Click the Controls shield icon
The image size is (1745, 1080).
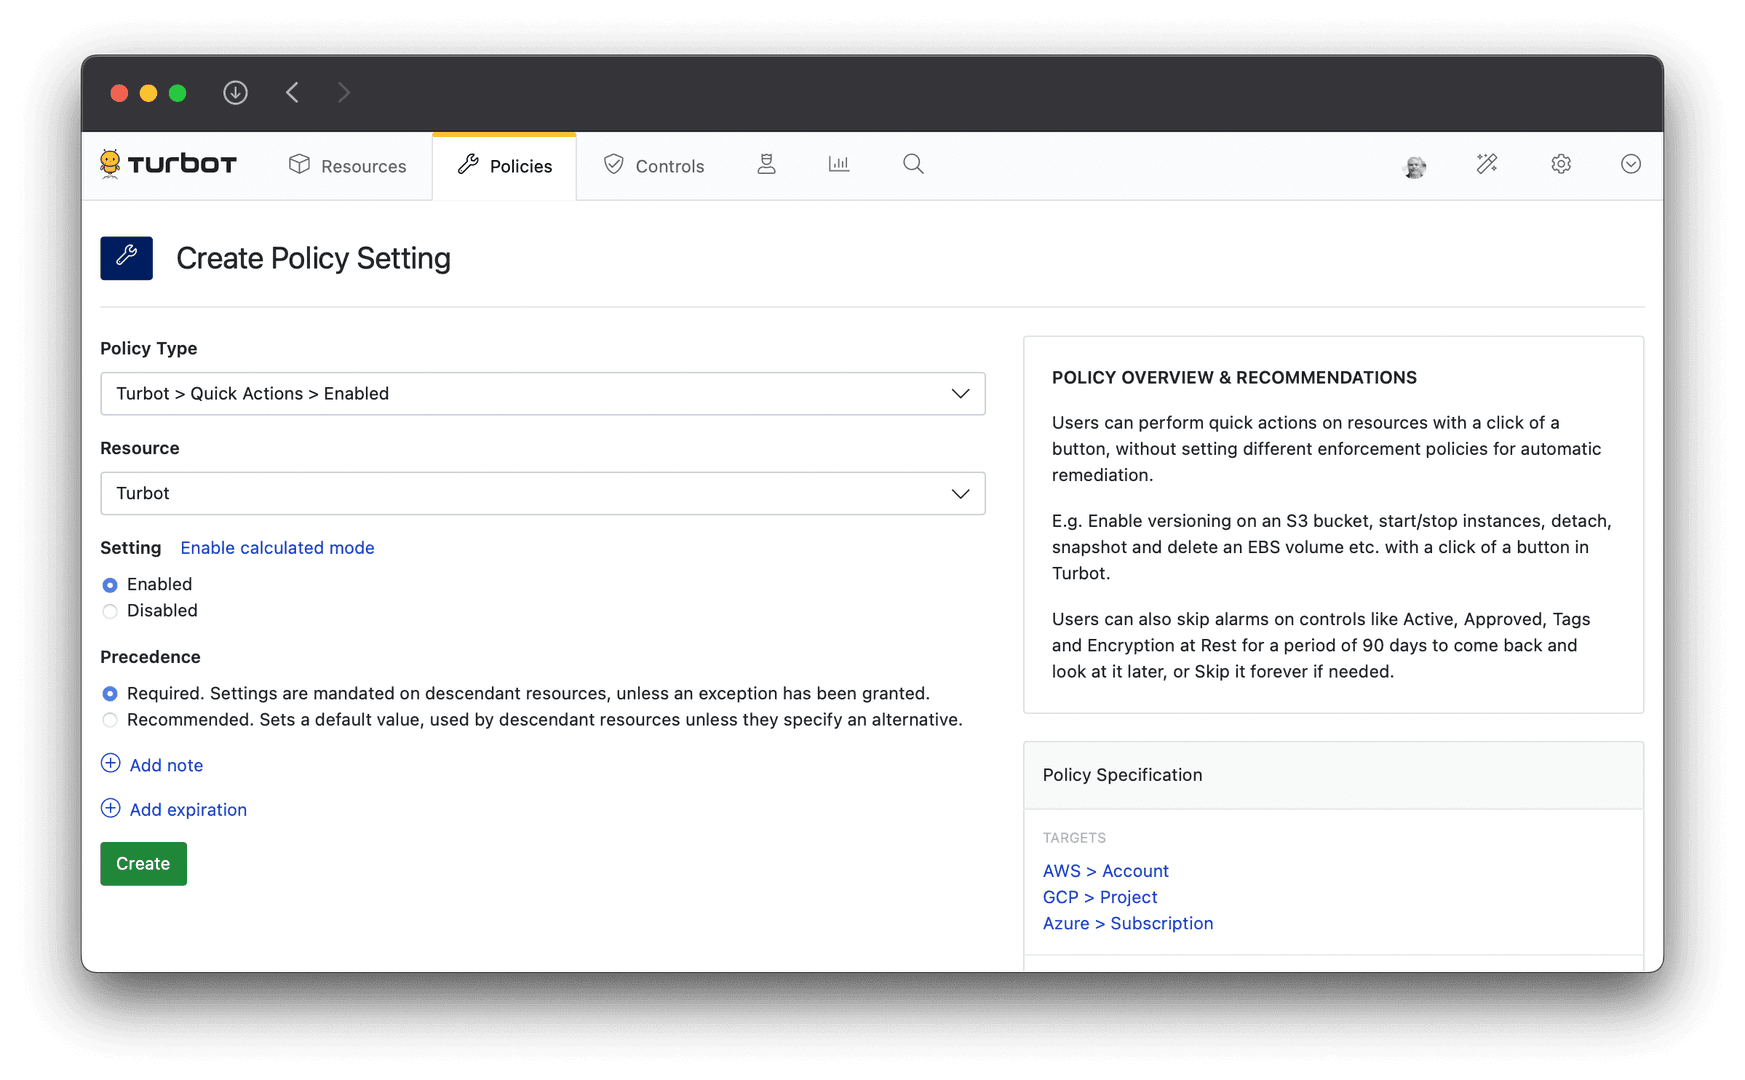coord(613,164)
